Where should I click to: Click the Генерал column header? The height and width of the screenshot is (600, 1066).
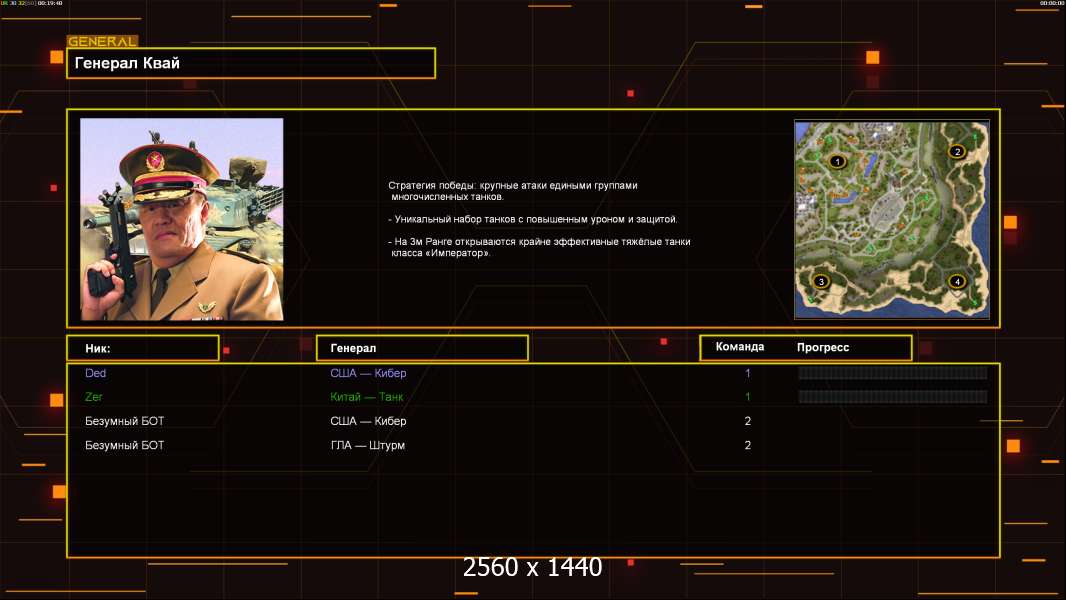click(x=421, y=348)
